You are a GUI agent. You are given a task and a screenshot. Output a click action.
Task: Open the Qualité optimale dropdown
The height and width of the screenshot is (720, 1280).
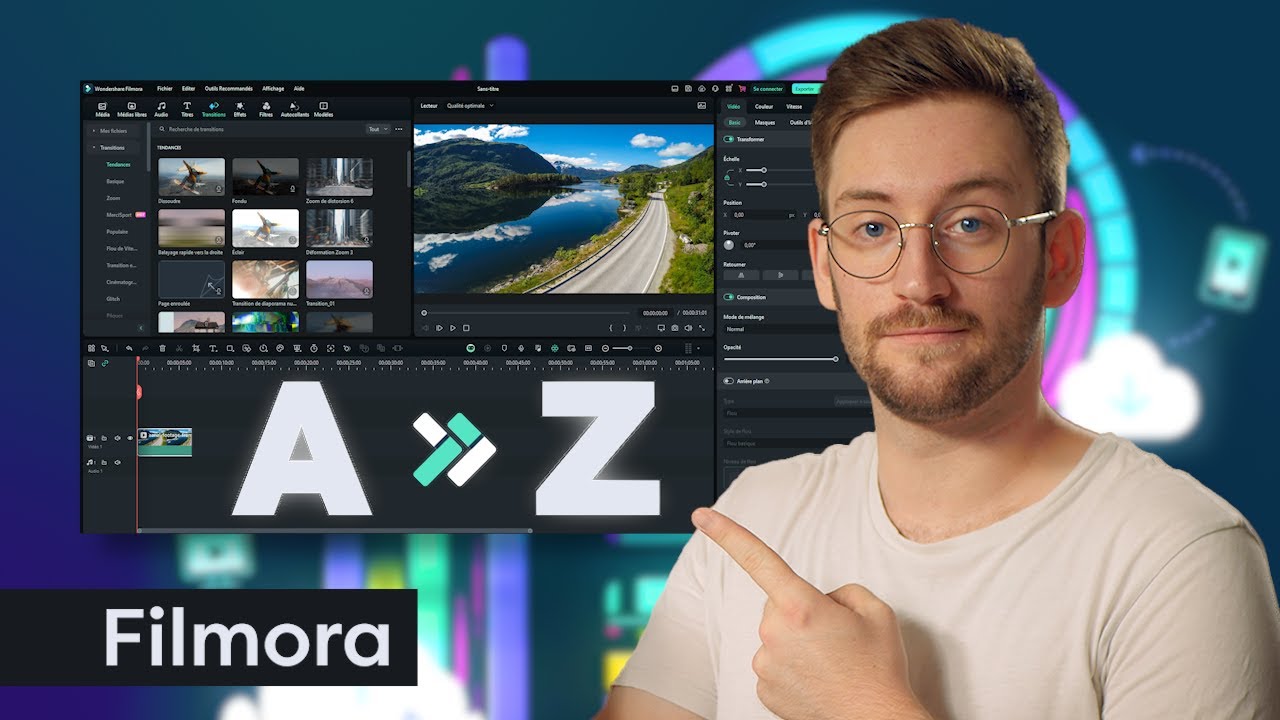pos(469,105)
